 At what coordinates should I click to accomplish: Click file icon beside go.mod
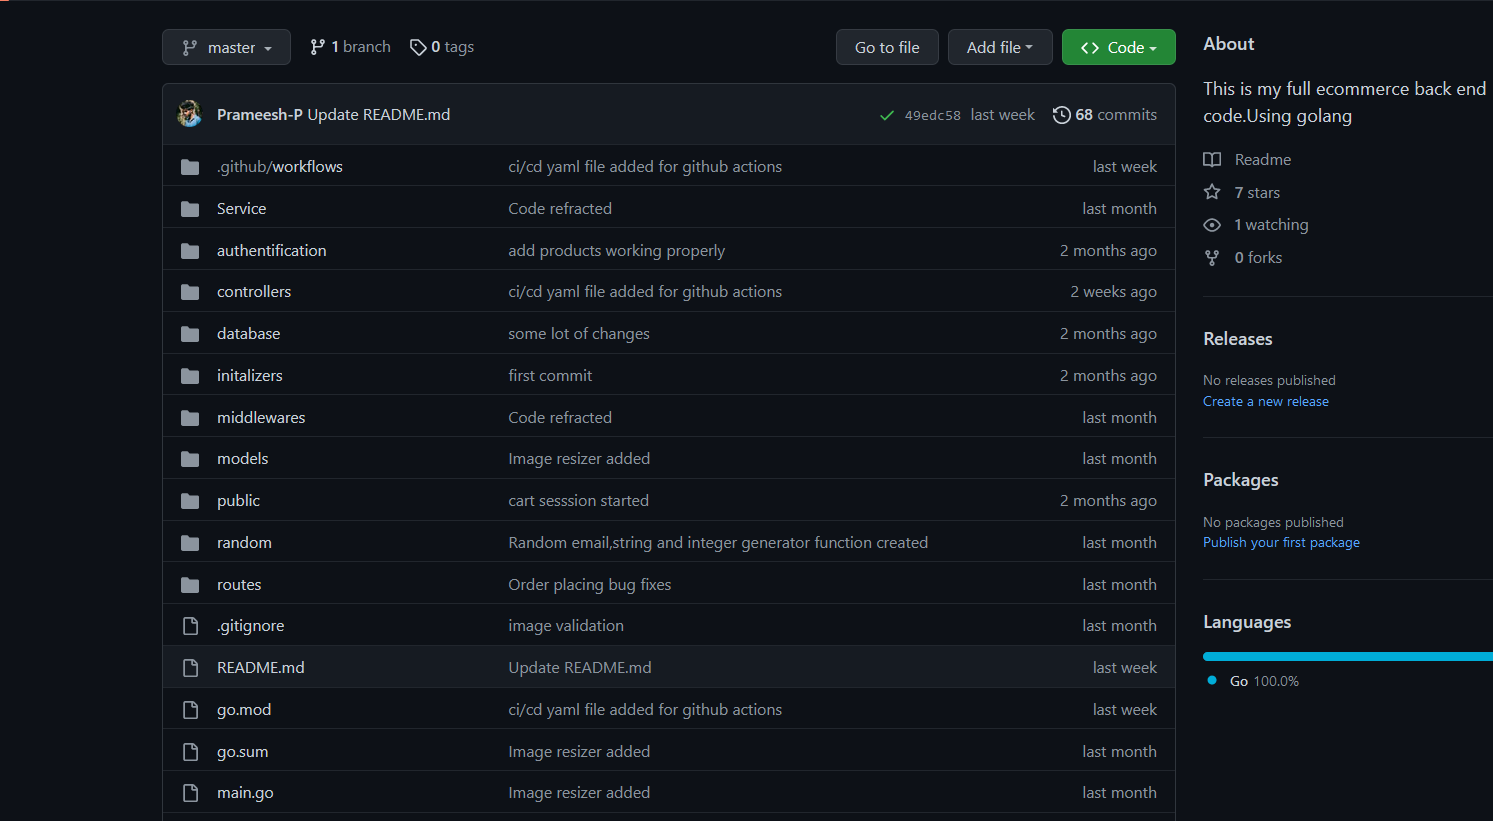point(190,710)
